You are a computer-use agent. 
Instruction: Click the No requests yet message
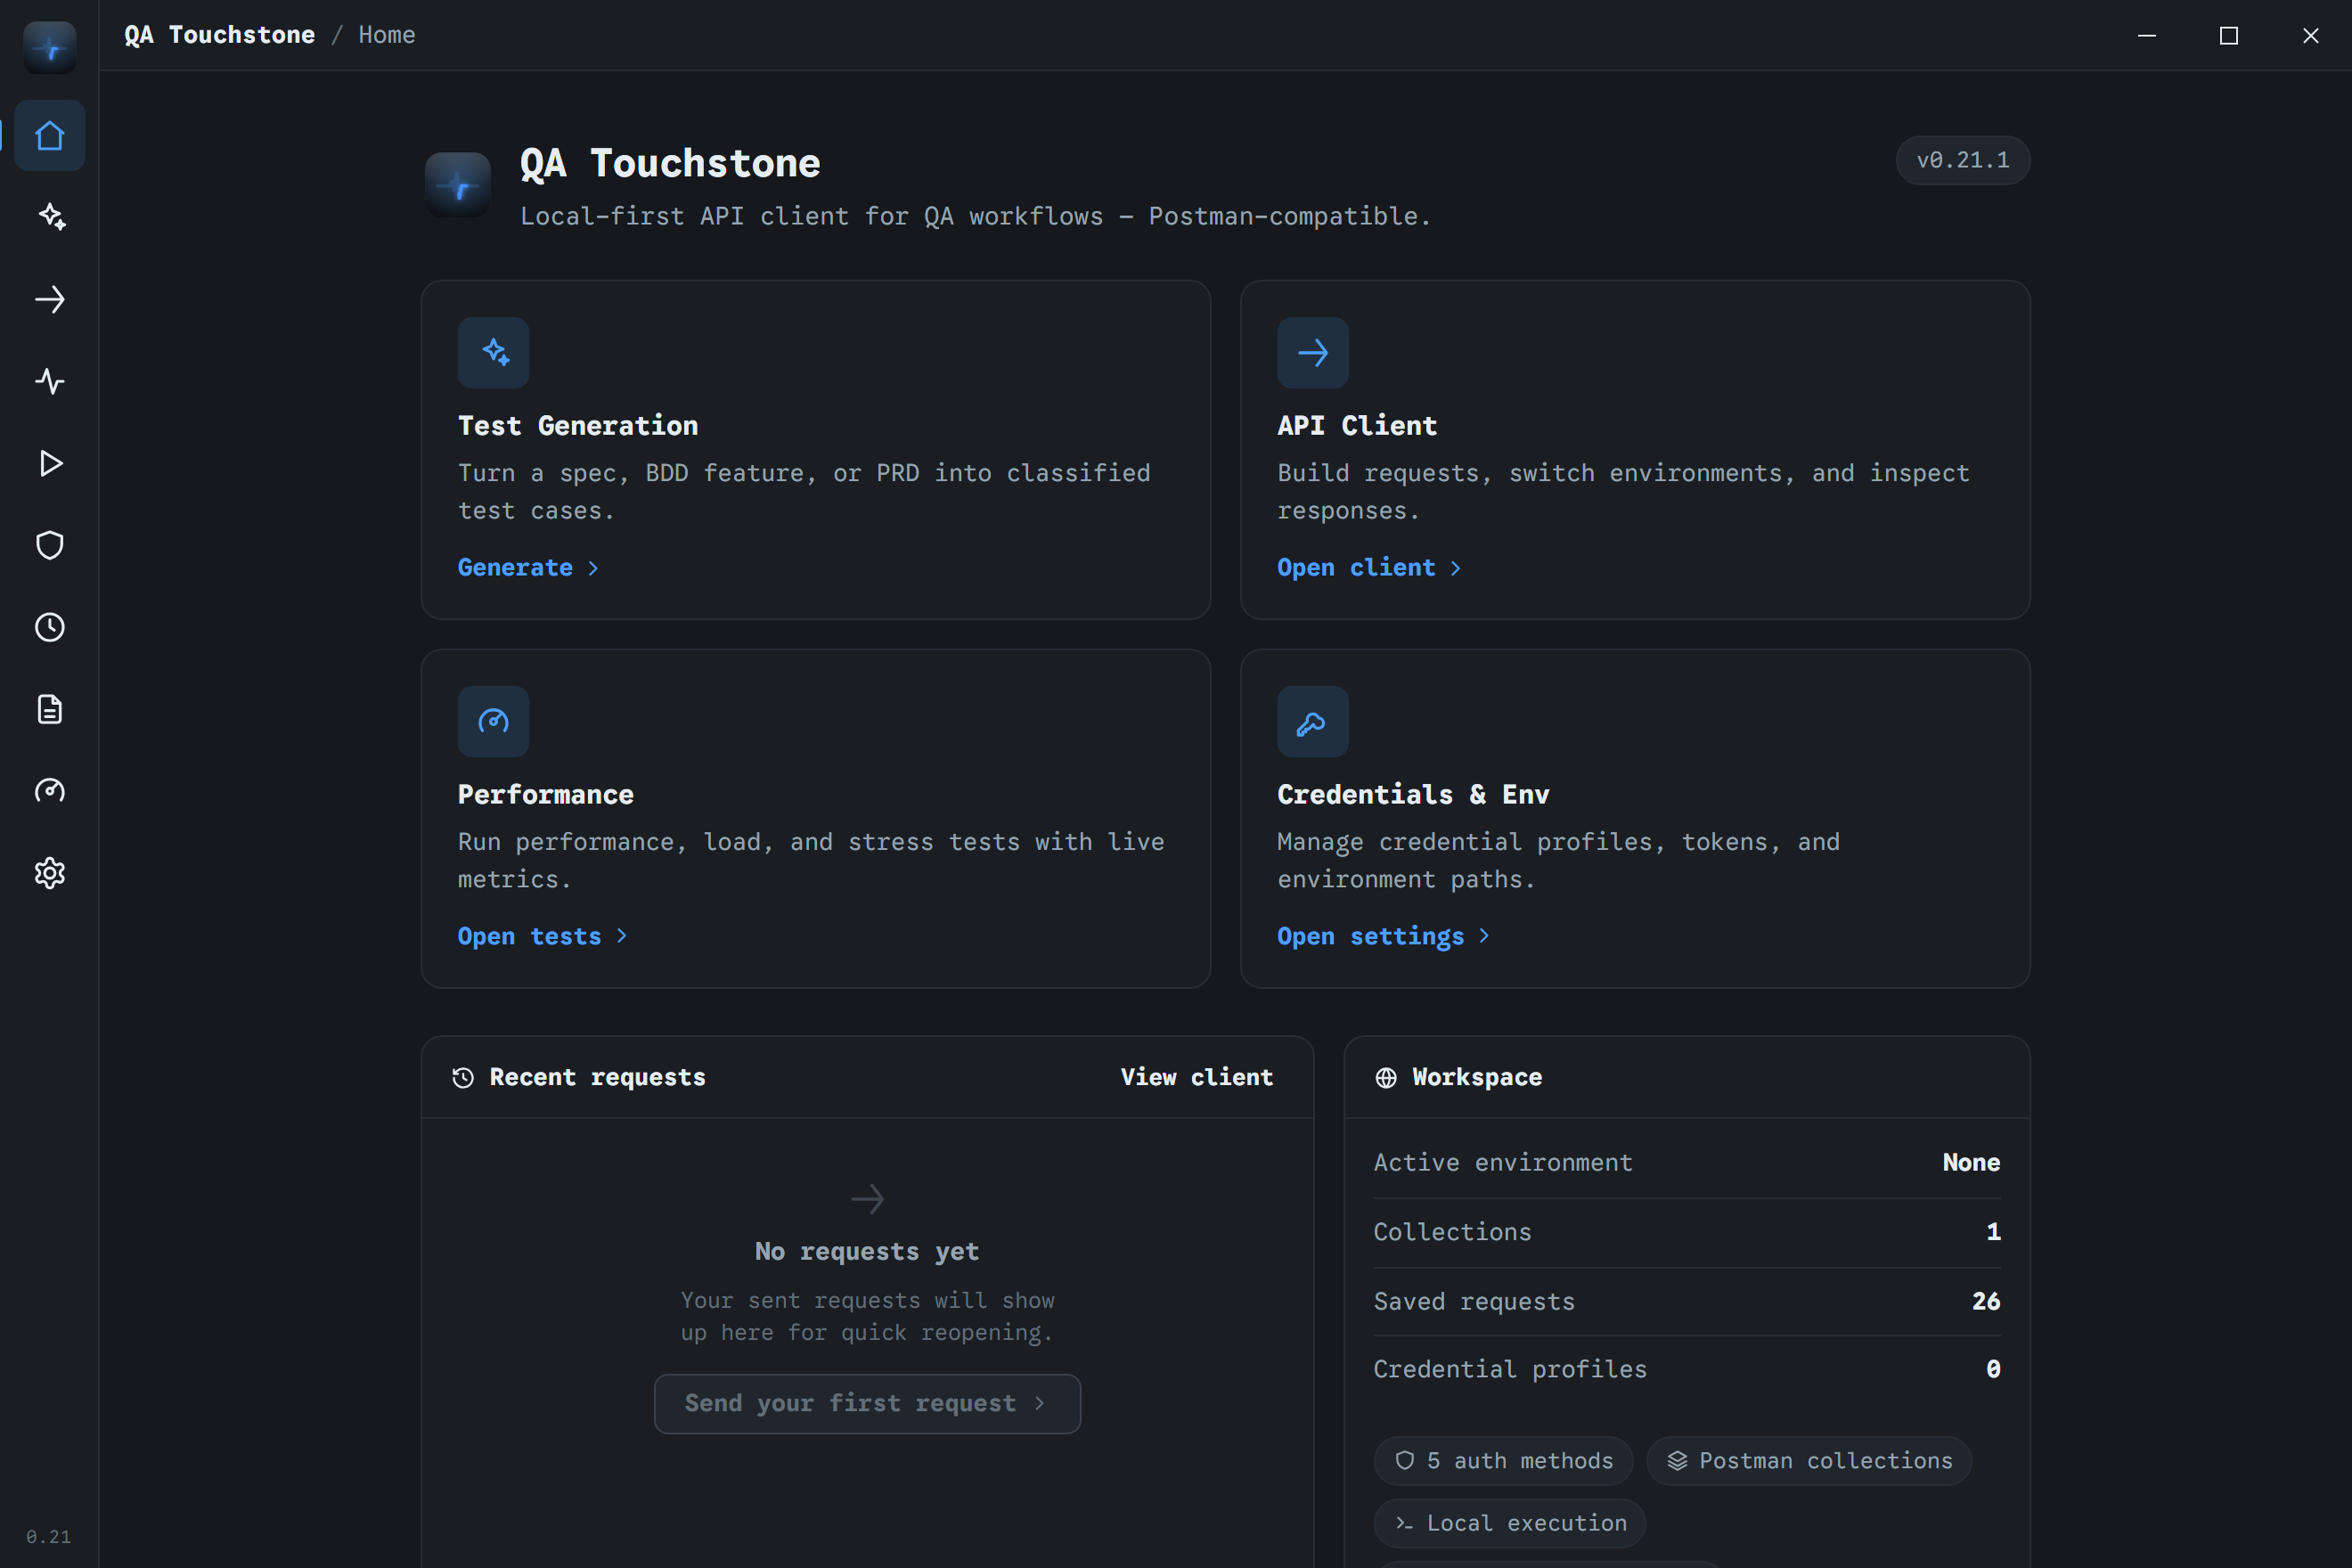(x=867, y=1251)
